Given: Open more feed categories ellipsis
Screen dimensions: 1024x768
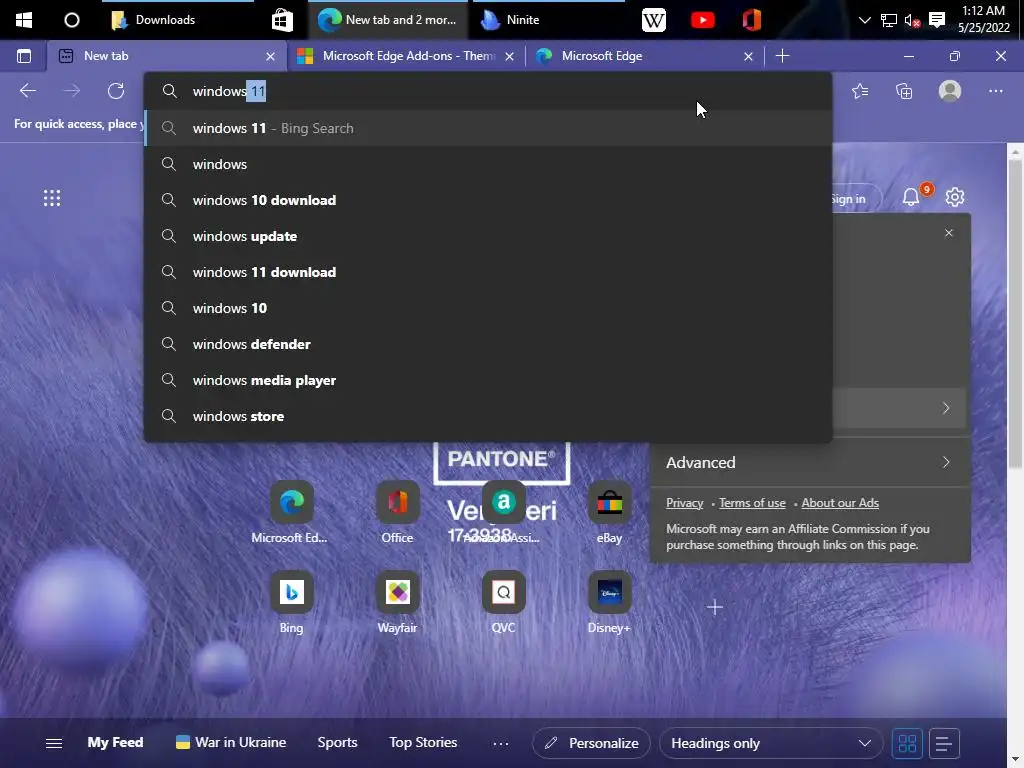Looking at the screenshot, I should (500, 743).
